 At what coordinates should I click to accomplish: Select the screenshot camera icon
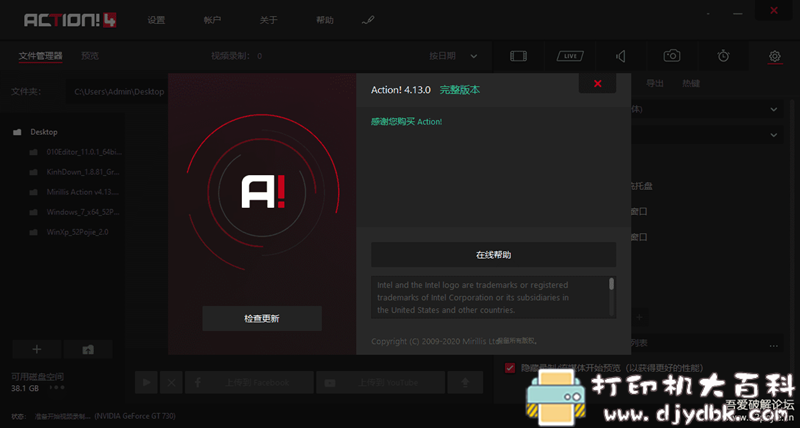click(x=672, y=56)
